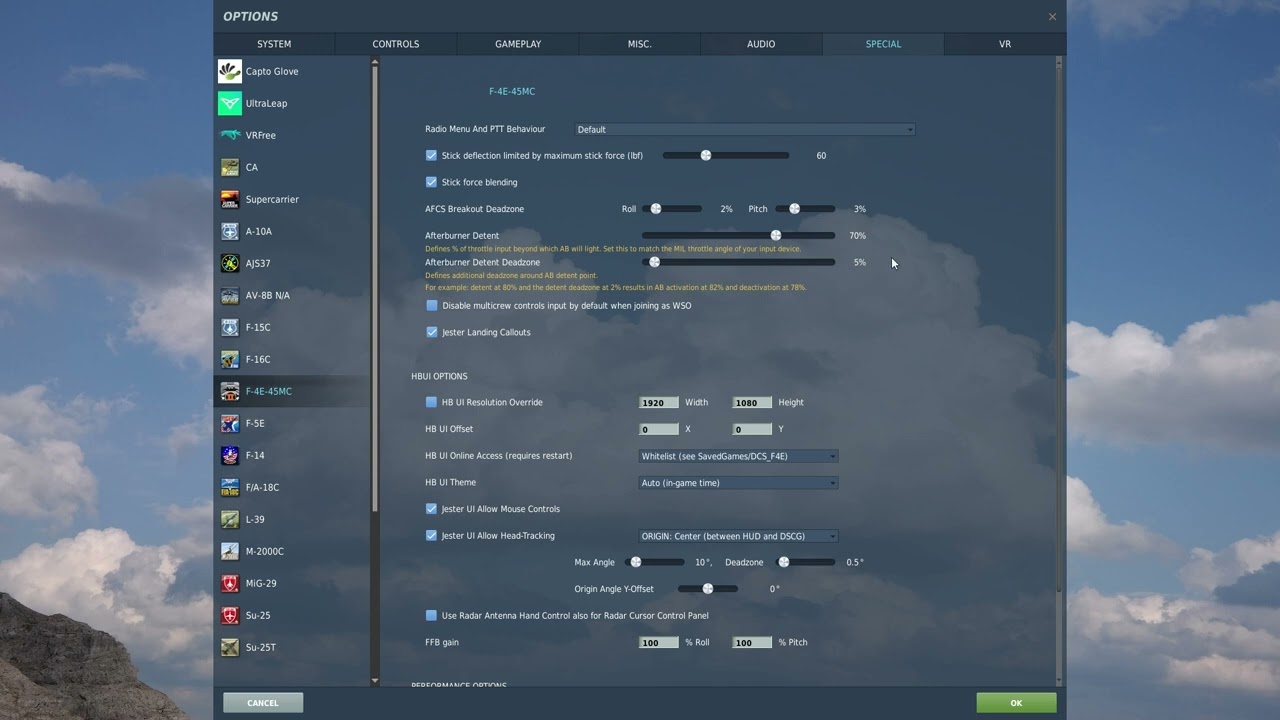Toggle Jester UI Allow Mouse Controls

coord(431,509)
